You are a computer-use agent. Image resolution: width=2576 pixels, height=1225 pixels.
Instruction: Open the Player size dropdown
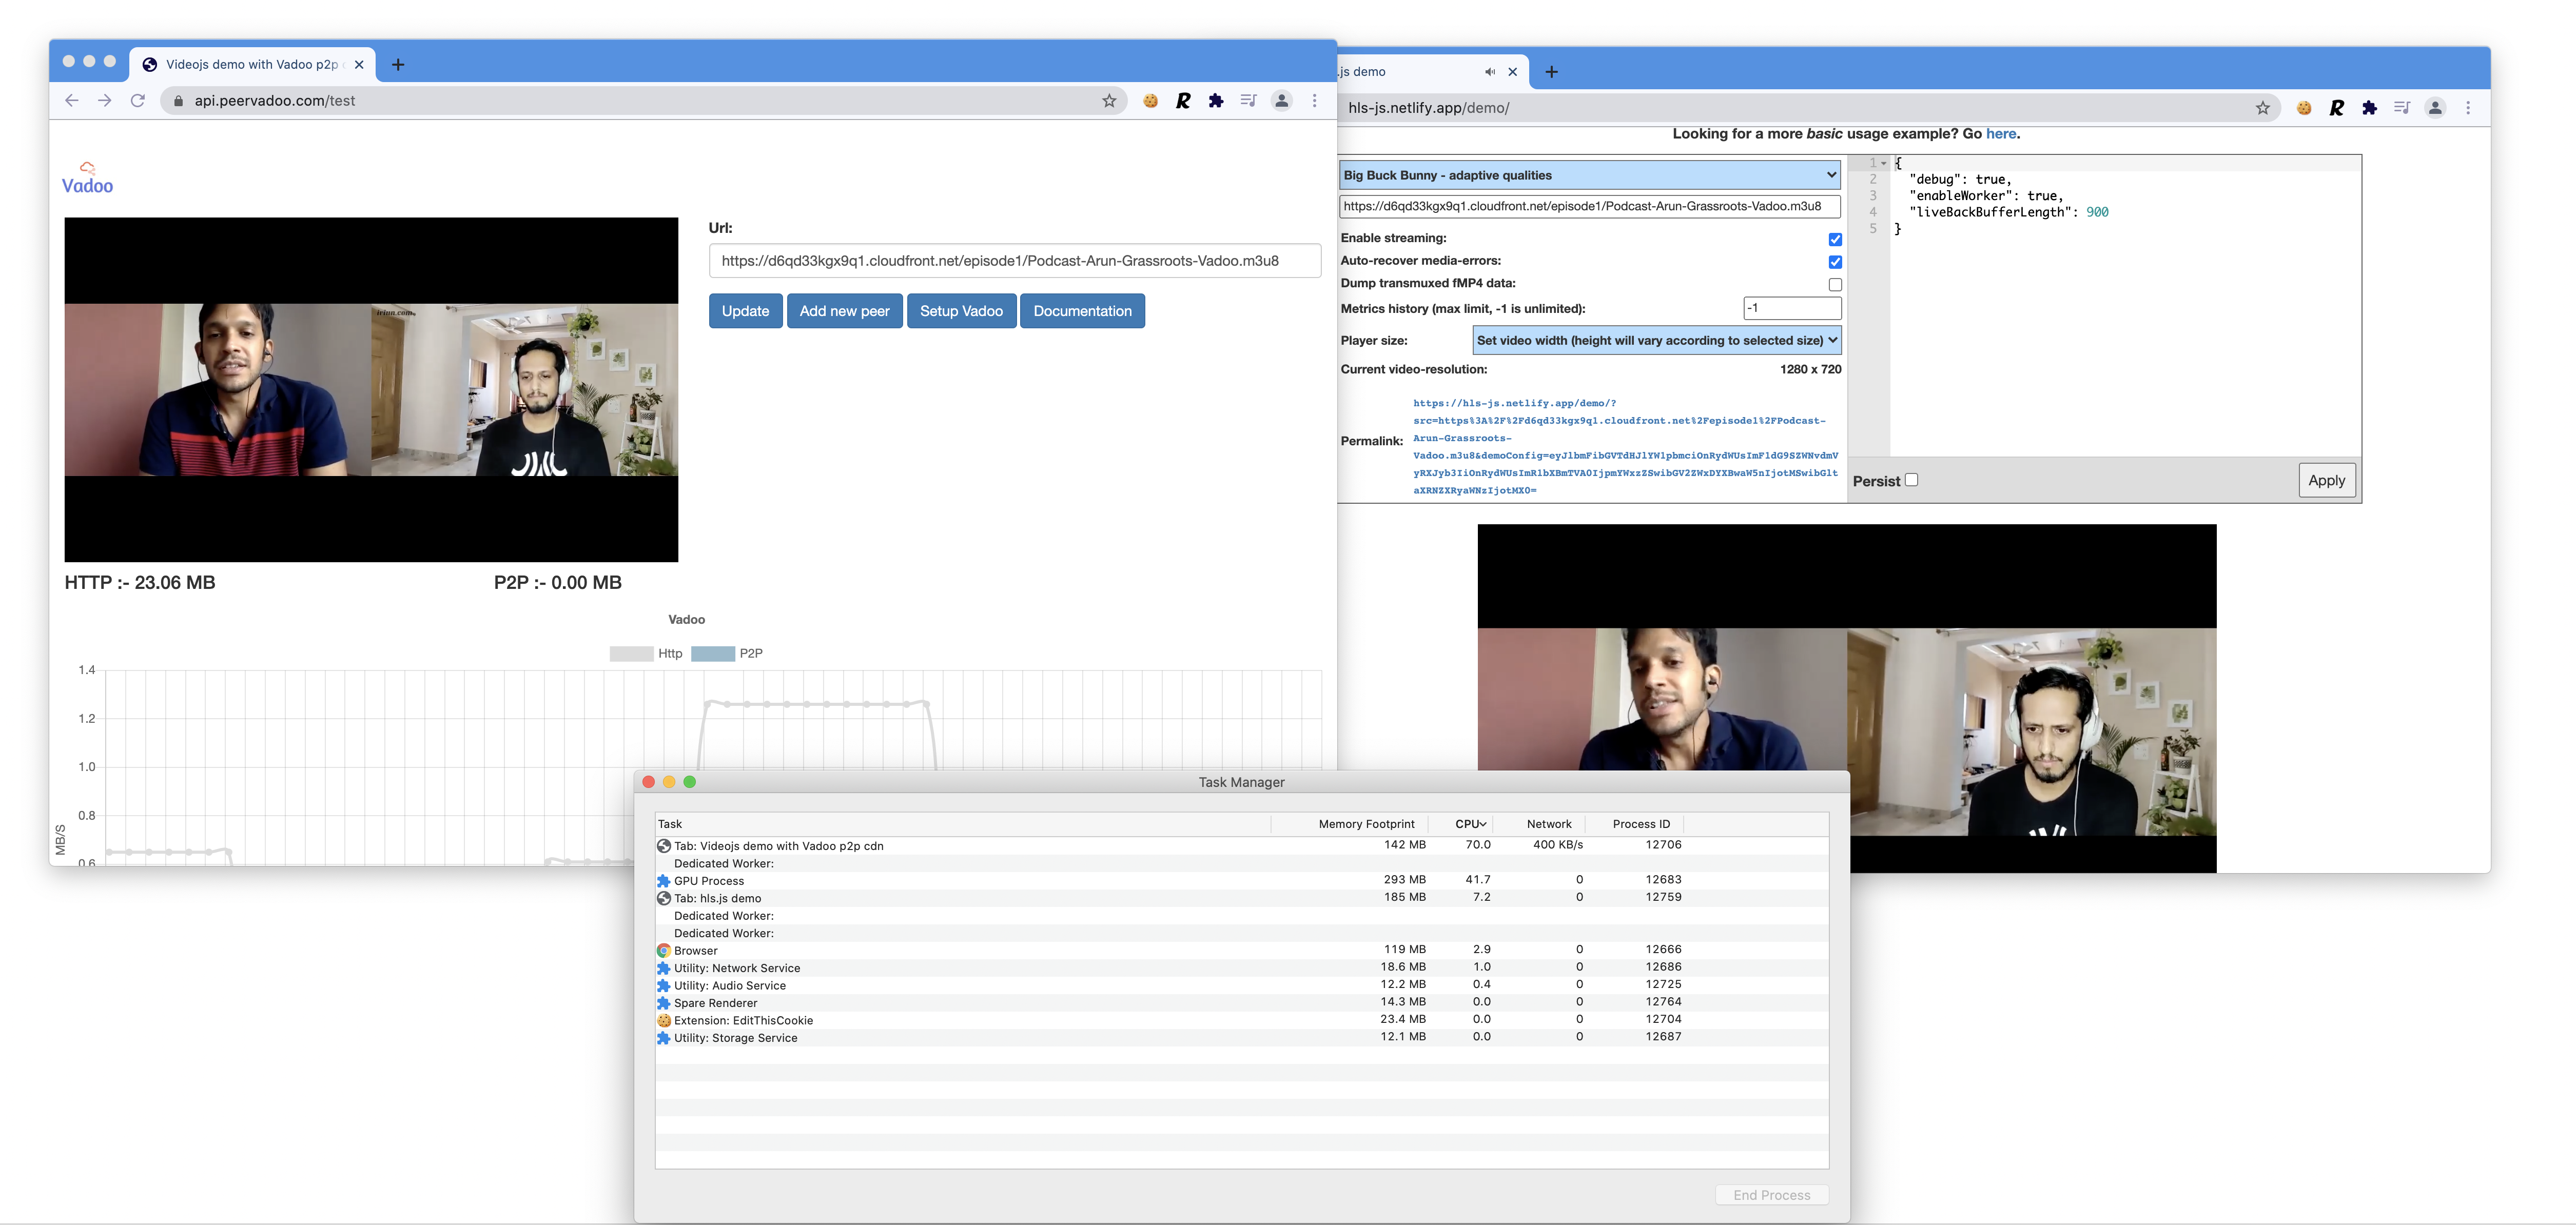pyautogui.click(x=1655, y=340)
